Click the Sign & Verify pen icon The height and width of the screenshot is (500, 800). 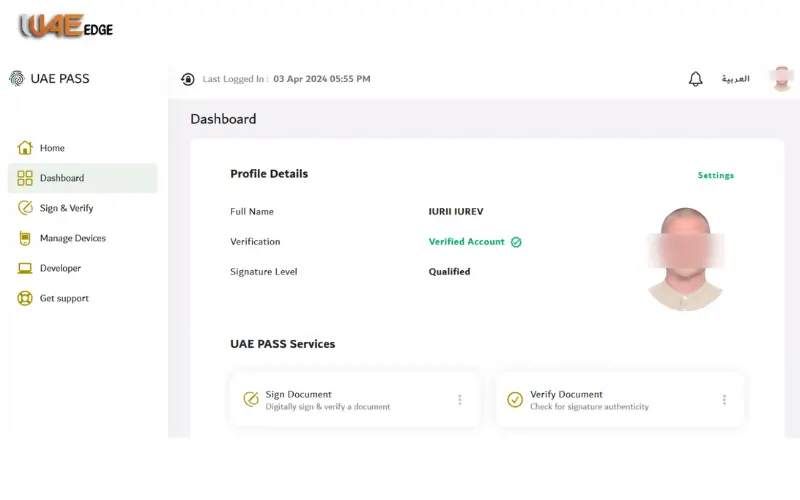[x=24, y=208]
